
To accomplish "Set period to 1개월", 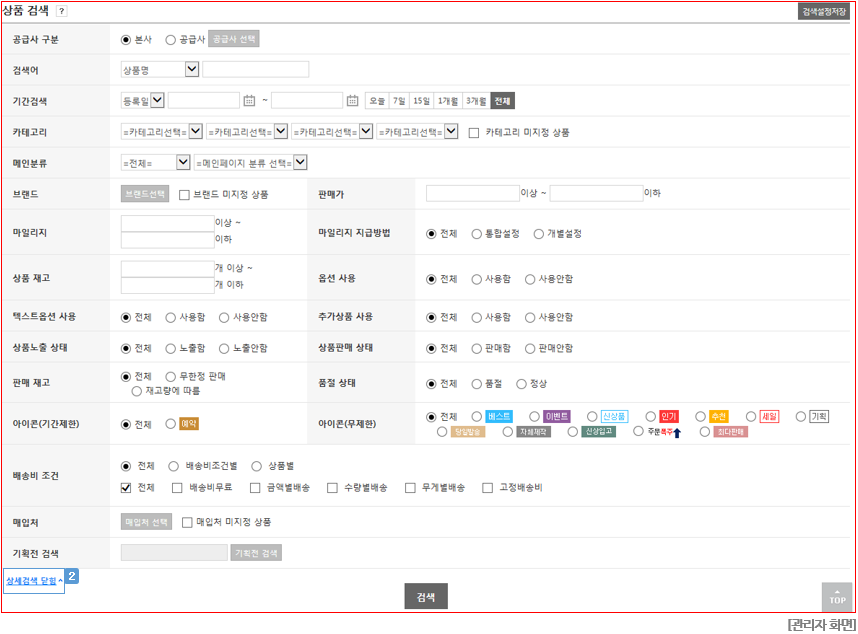I will (448, 101).
